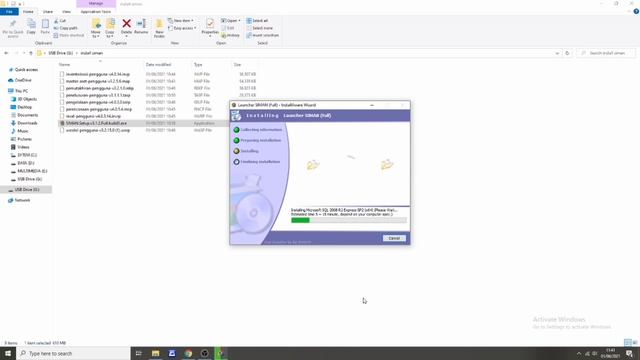Open Properties from the ribbon
640x360 pixels.
coord(210,27)
